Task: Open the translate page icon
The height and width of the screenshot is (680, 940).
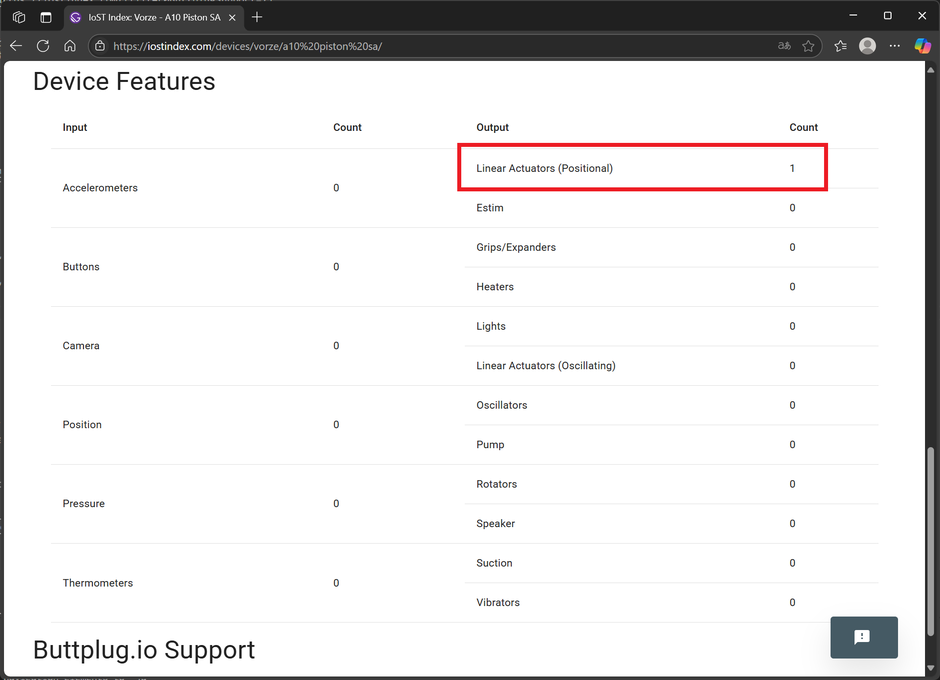Action: (784, 46)
